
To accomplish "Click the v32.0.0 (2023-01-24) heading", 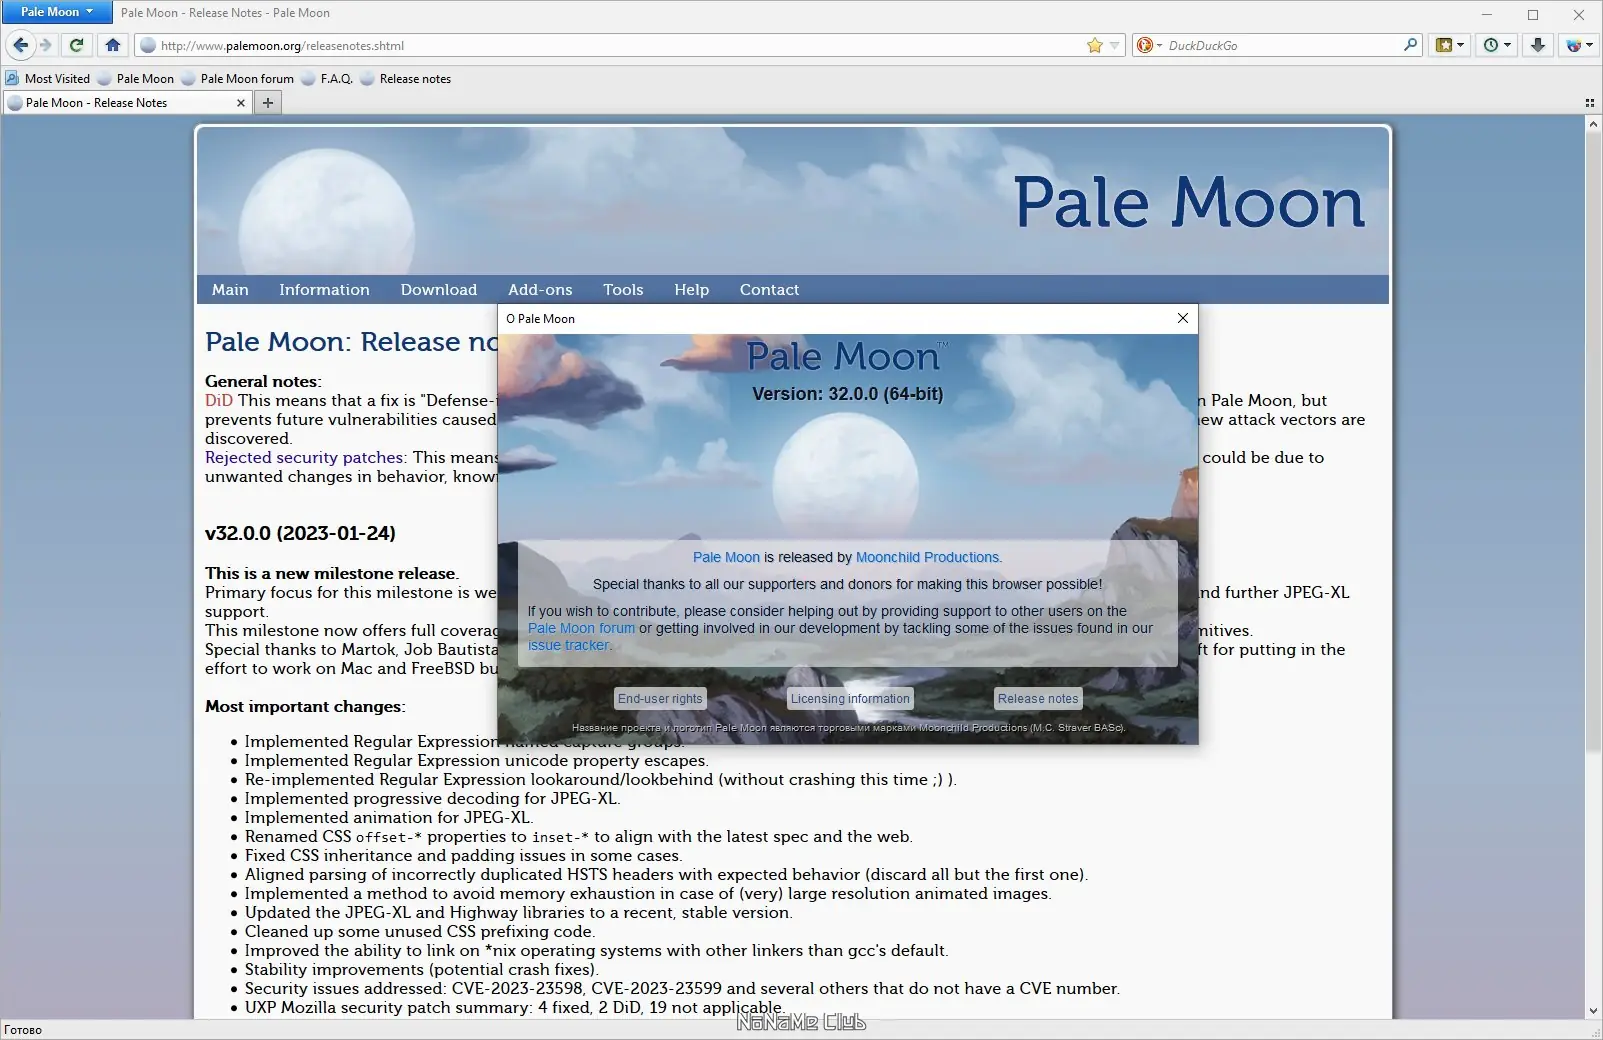I will coord(300,534).
